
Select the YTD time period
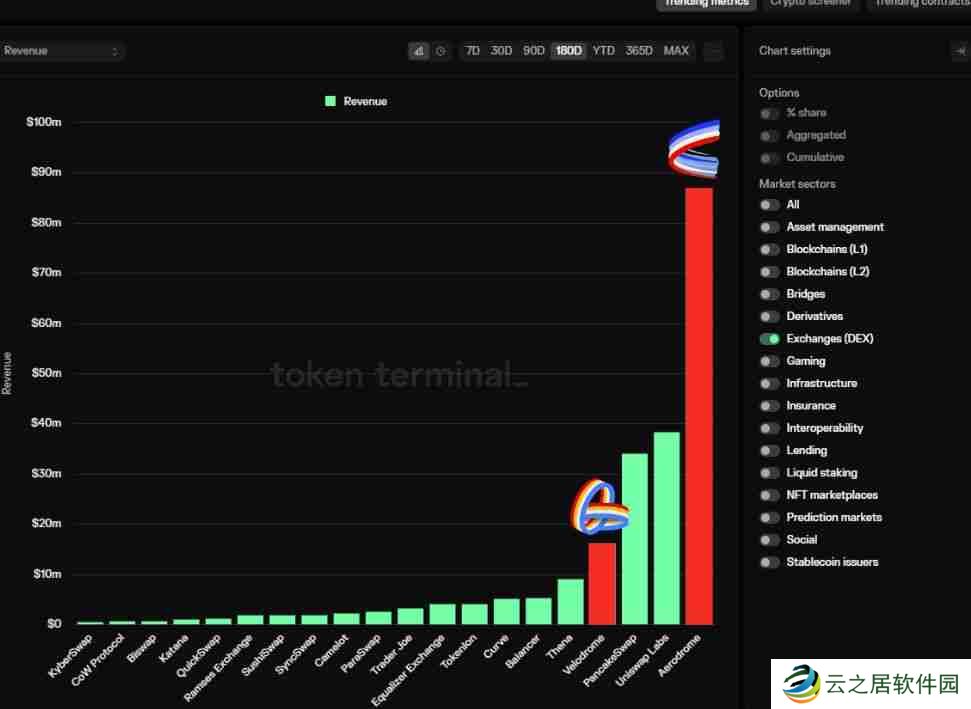click(x=603, y=51)
